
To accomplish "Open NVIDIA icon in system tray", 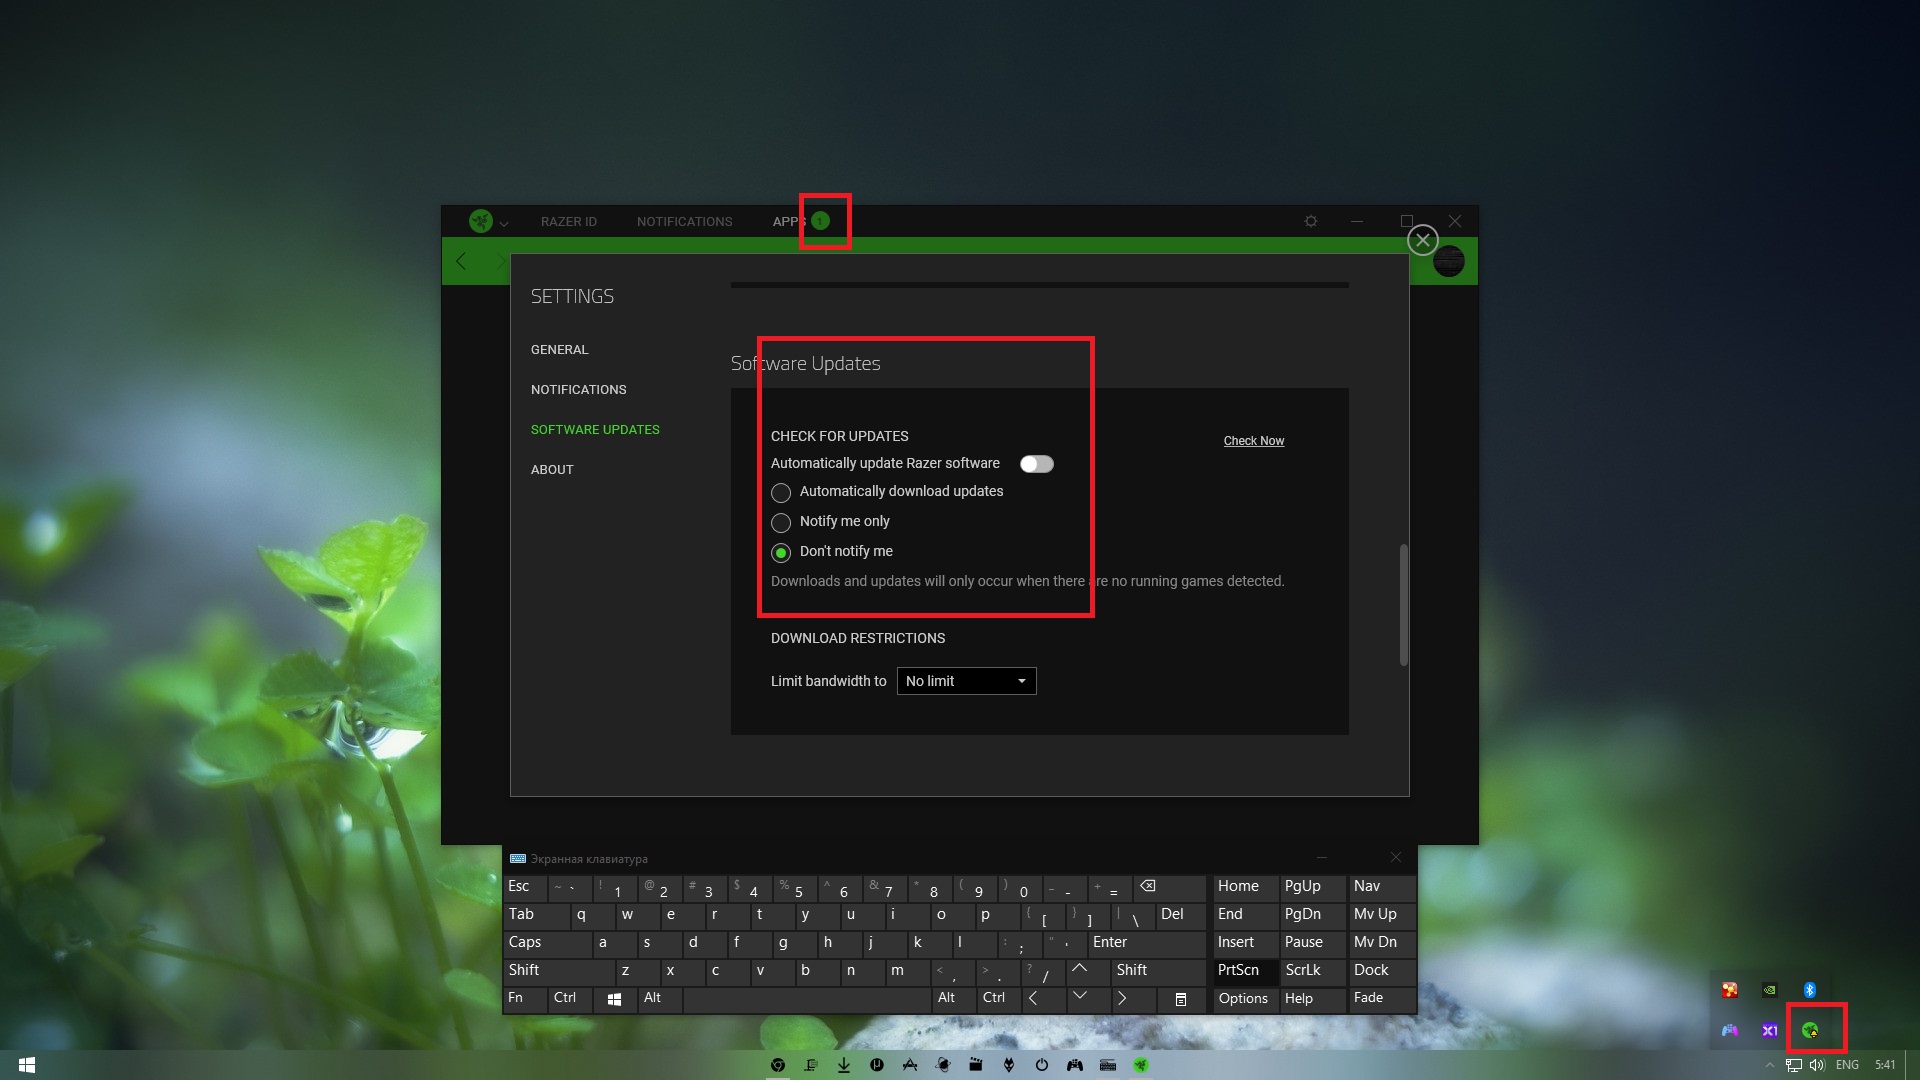I will pyautogui.click(x=1770, y=990).
